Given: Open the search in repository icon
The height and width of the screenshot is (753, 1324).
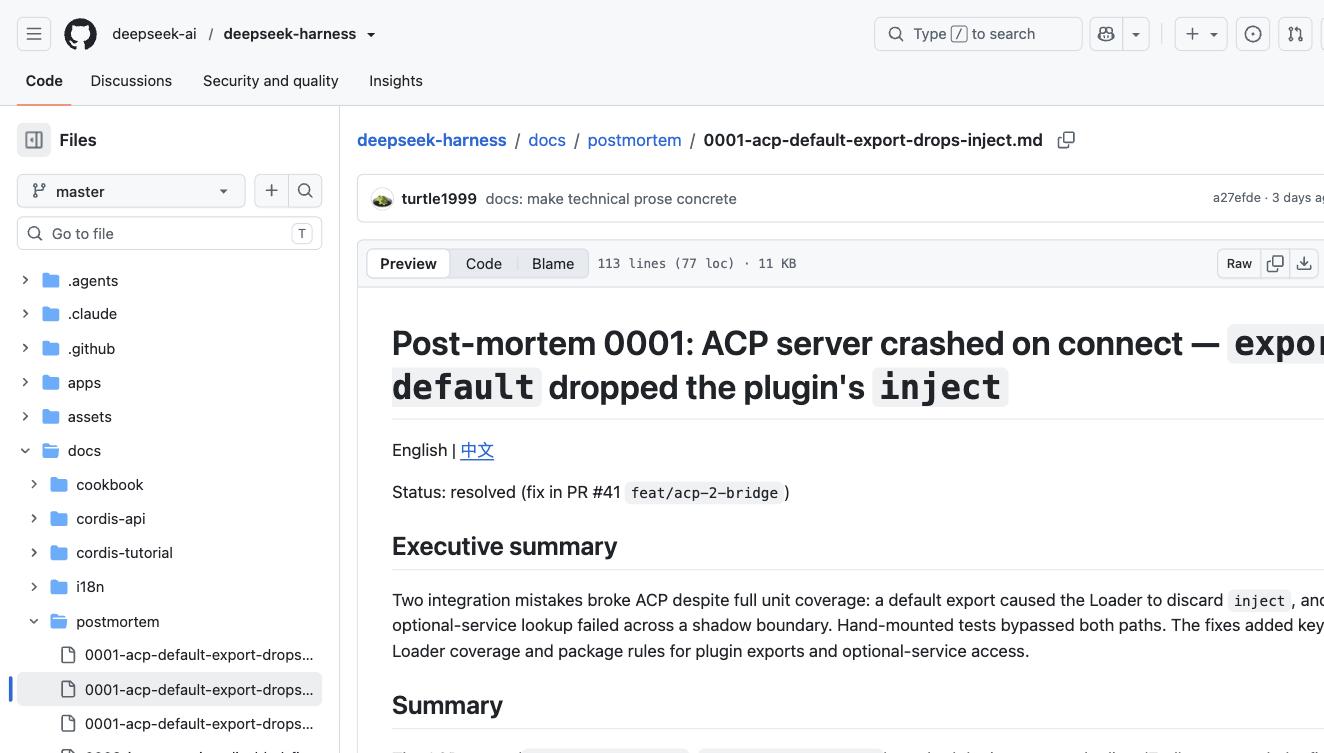Looking at the screenshot, I should (x=305, y=190).
